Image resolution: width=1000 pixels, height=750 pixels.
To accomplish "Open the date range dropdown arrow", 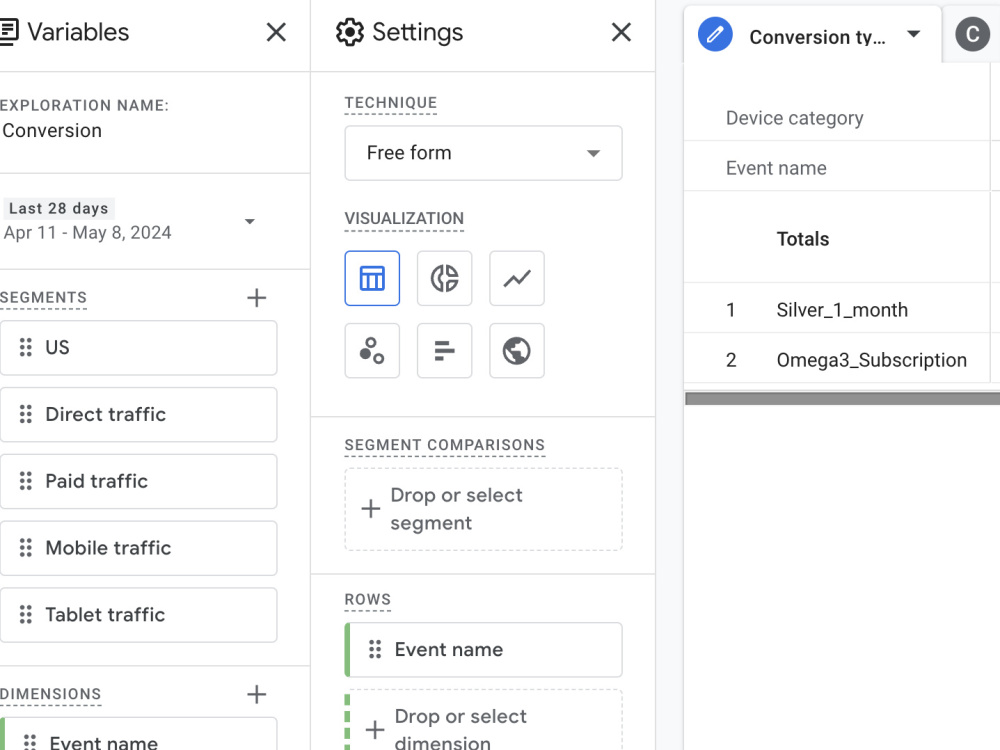I will click(x=250, y=221).
